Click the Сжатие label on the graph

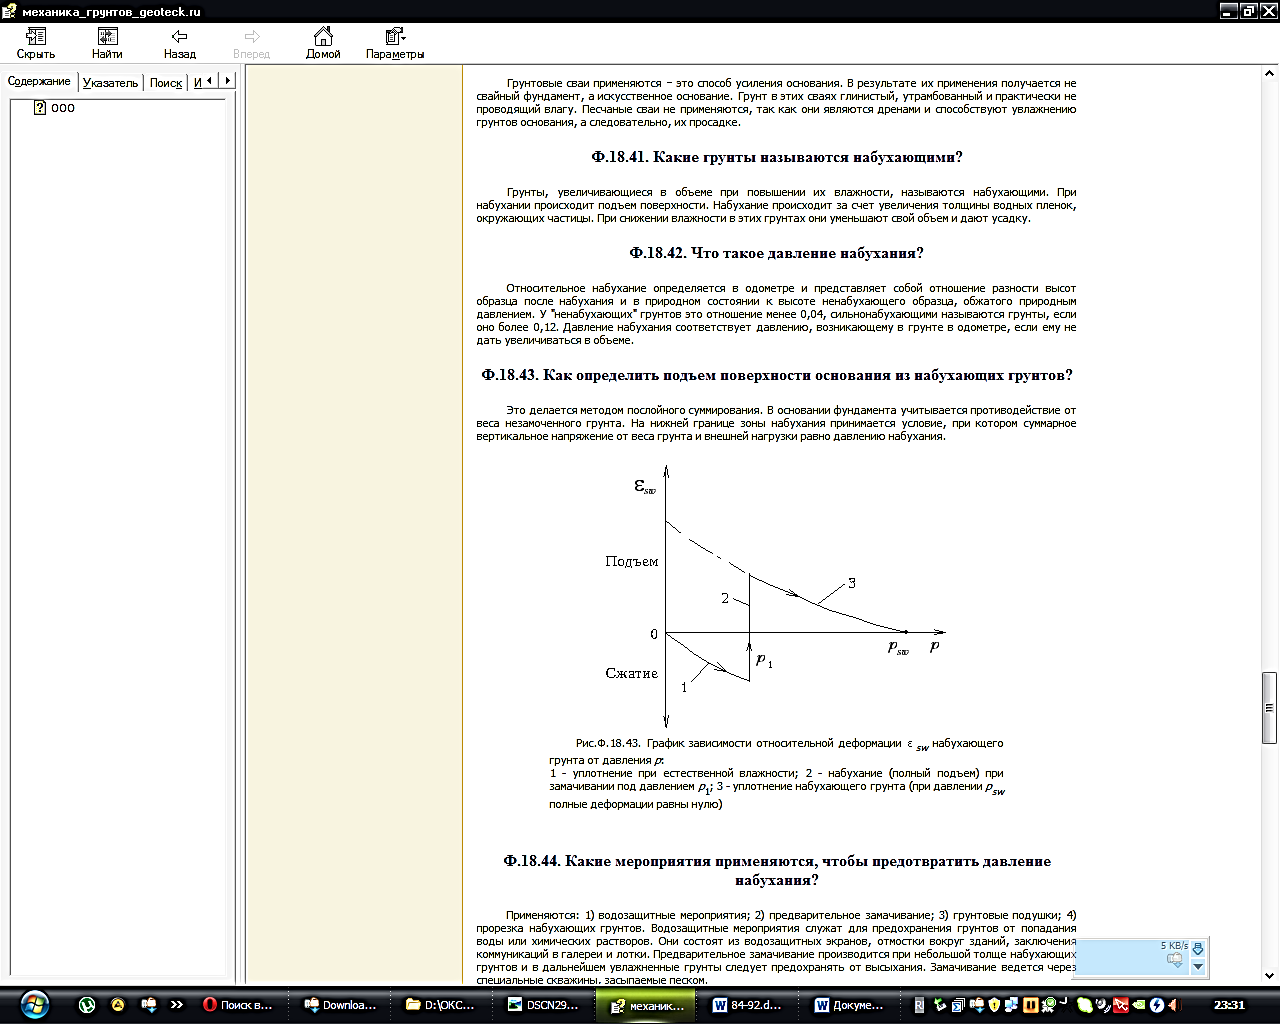(632, 673)
